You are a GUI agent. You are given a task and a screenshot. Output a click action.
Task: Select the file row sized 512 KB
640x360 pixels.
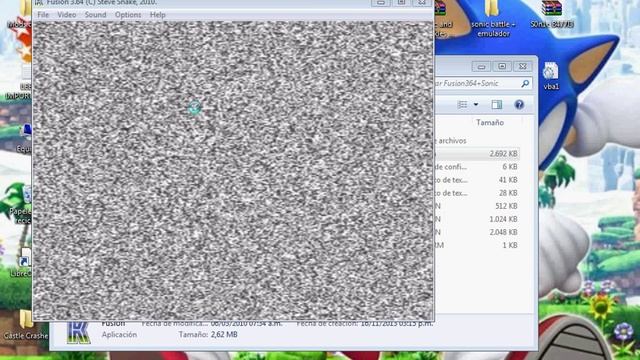click(478, 206)
